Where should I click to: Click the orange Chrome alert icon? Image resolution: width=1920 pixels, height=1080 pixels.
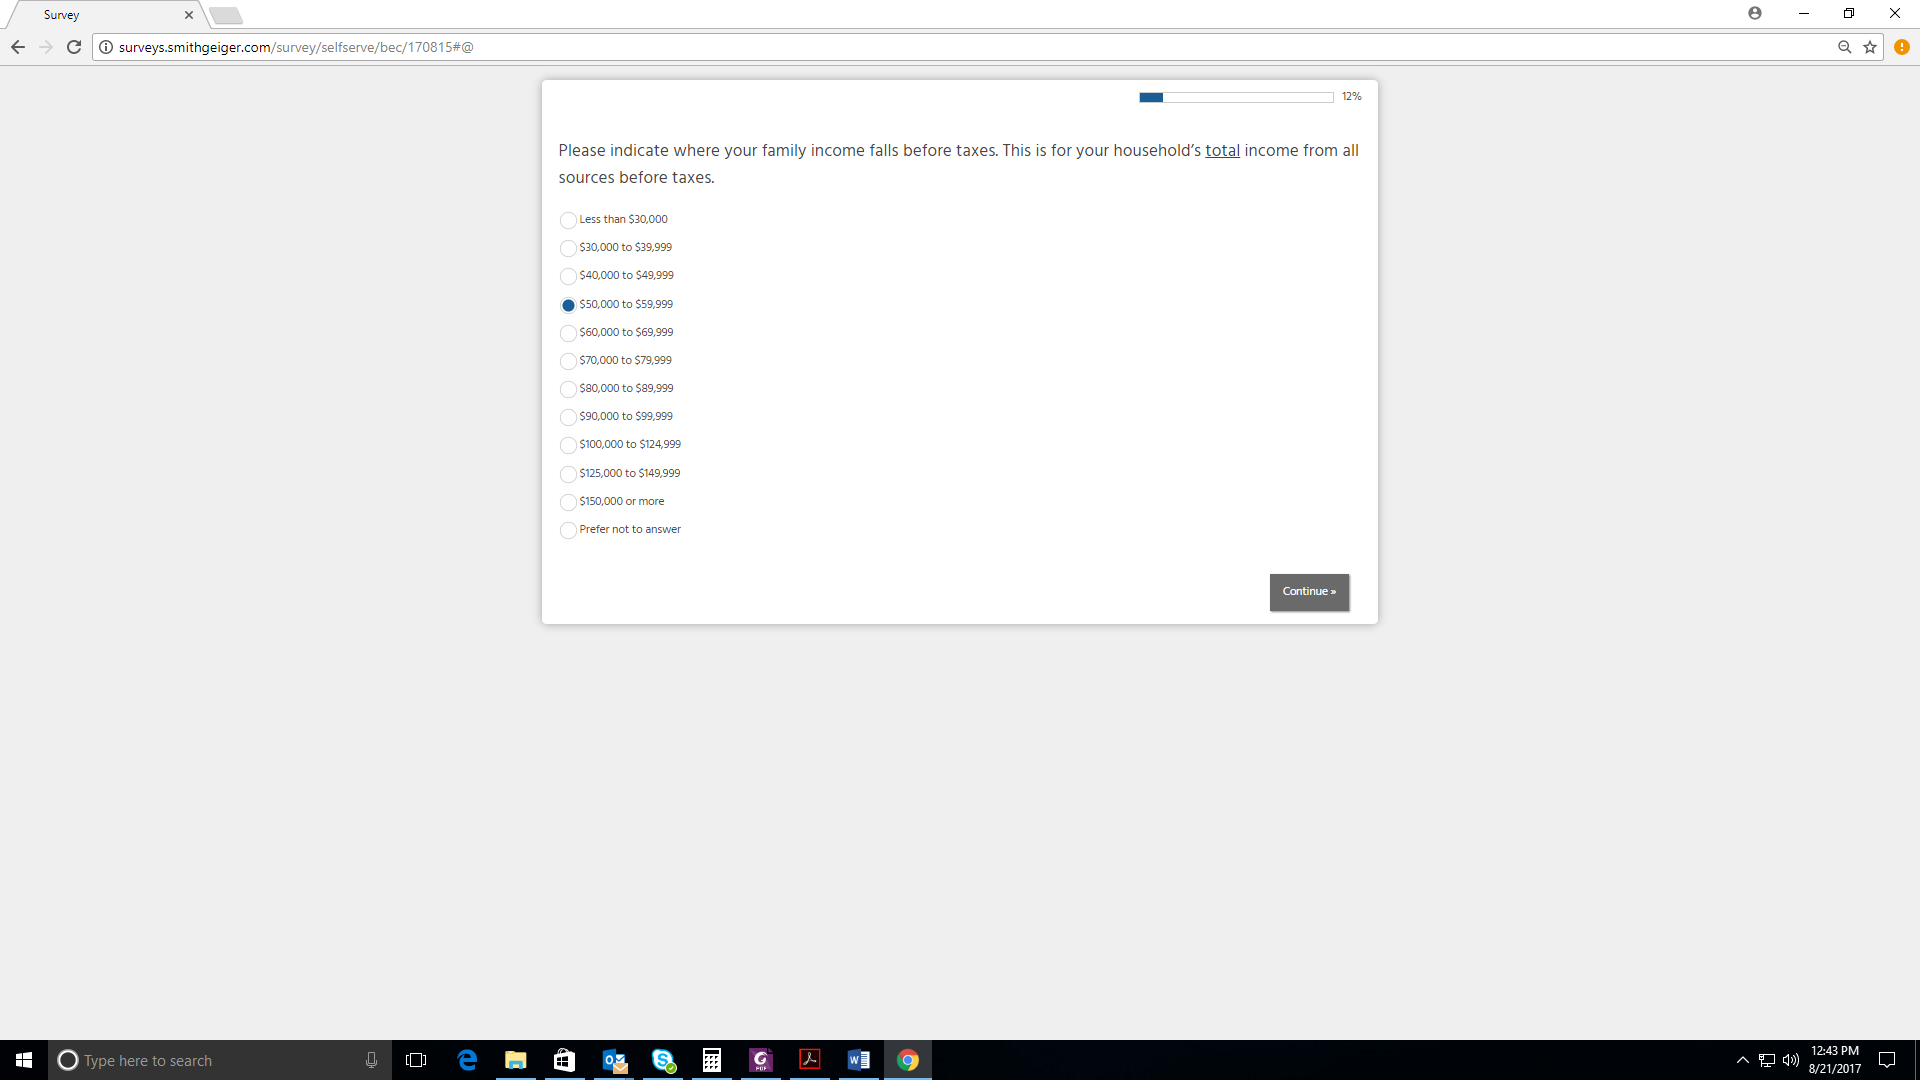[x=1902, y=47]
